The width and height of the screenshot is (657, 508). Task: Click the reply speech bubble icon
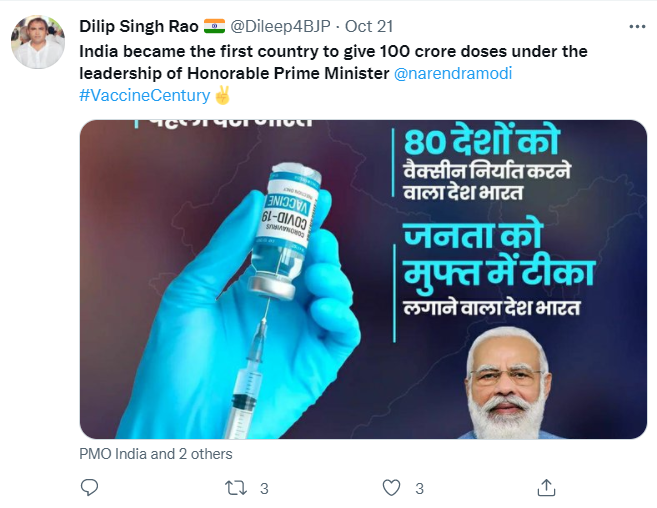click(x=89, y=488)
